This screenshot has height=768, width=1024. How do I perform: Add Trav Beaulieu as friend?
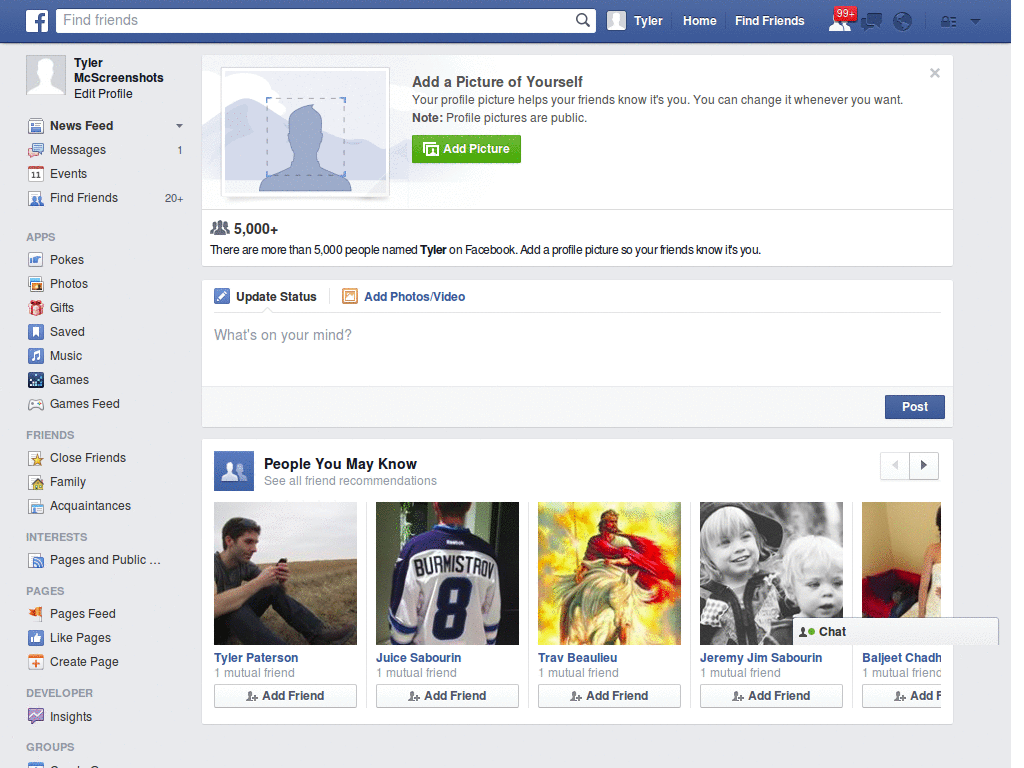pos(609,696)
